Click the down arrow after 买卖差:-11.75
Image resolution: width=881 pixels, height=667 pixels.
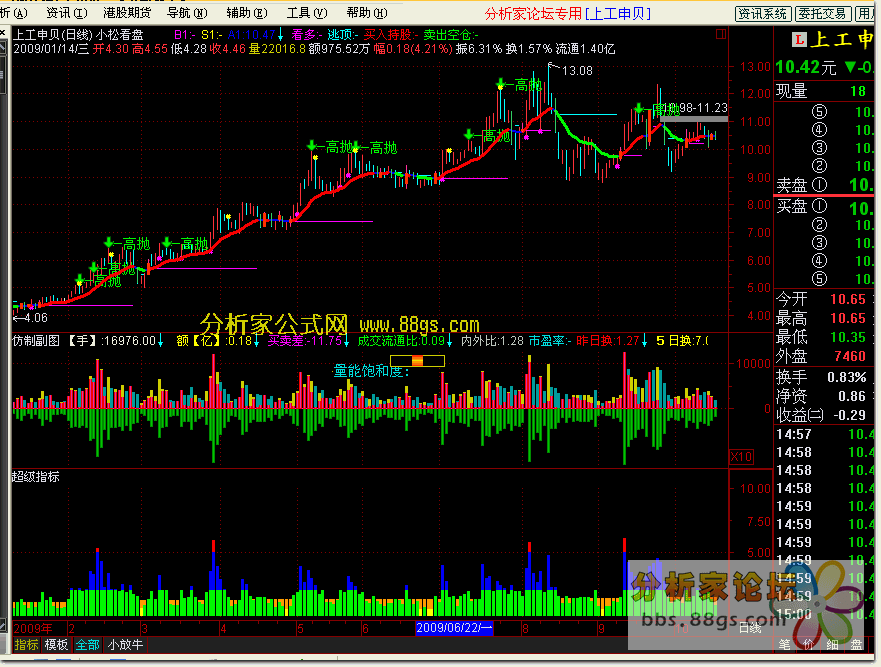pyautogui.click(x=346, y=341)
